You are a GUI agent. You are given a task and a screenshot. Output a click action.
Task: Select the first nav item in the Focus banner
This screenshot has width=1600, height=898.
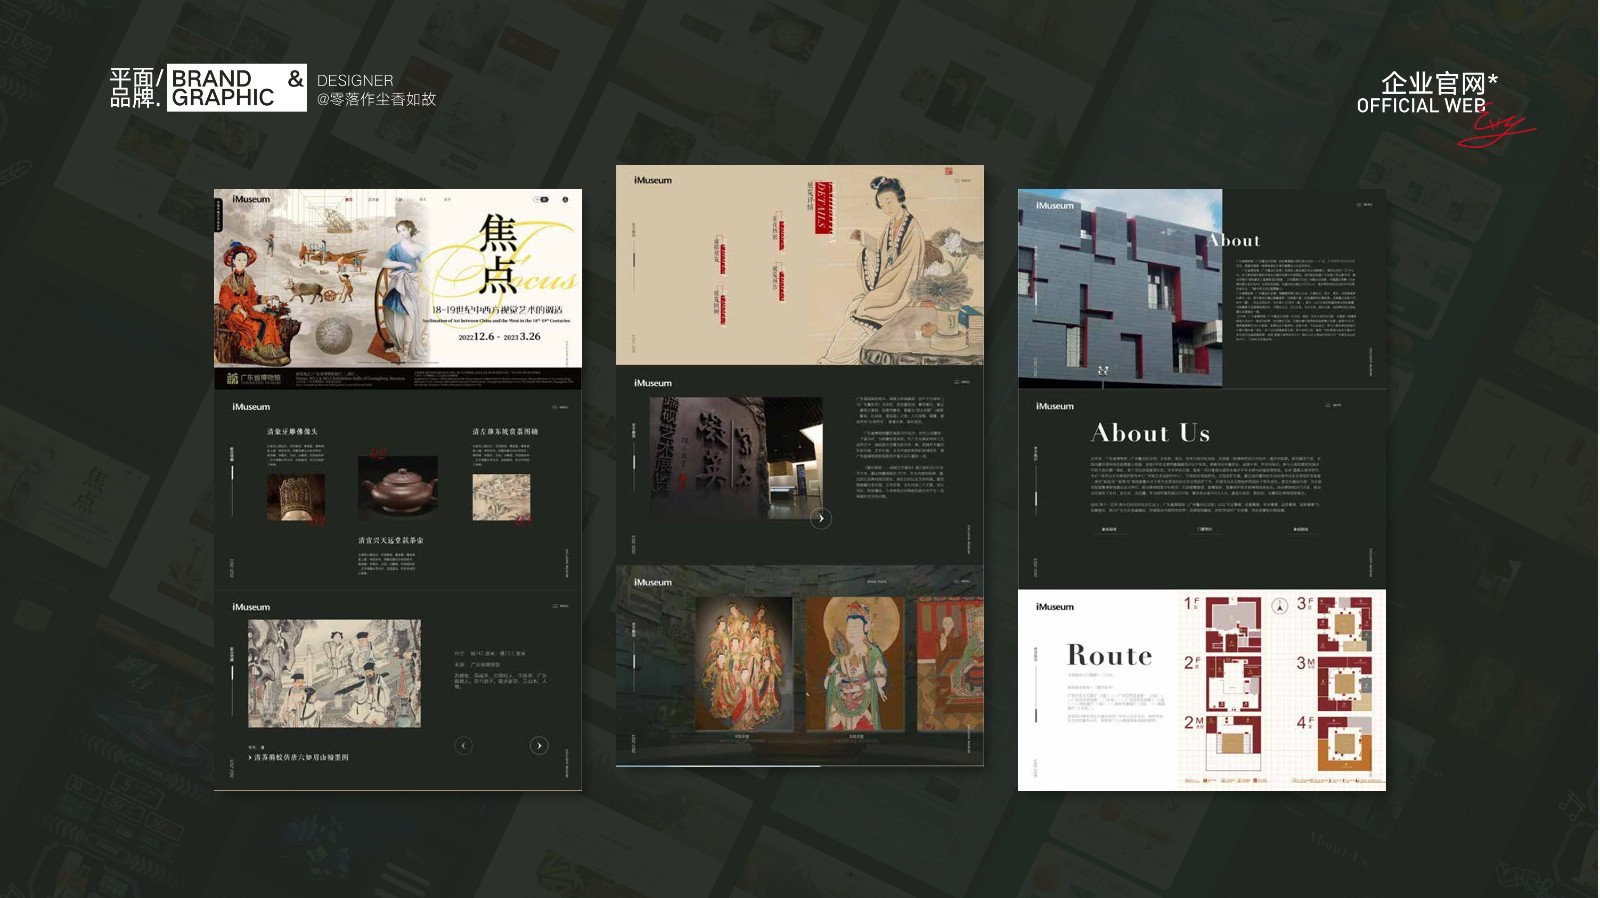[349, 200]
